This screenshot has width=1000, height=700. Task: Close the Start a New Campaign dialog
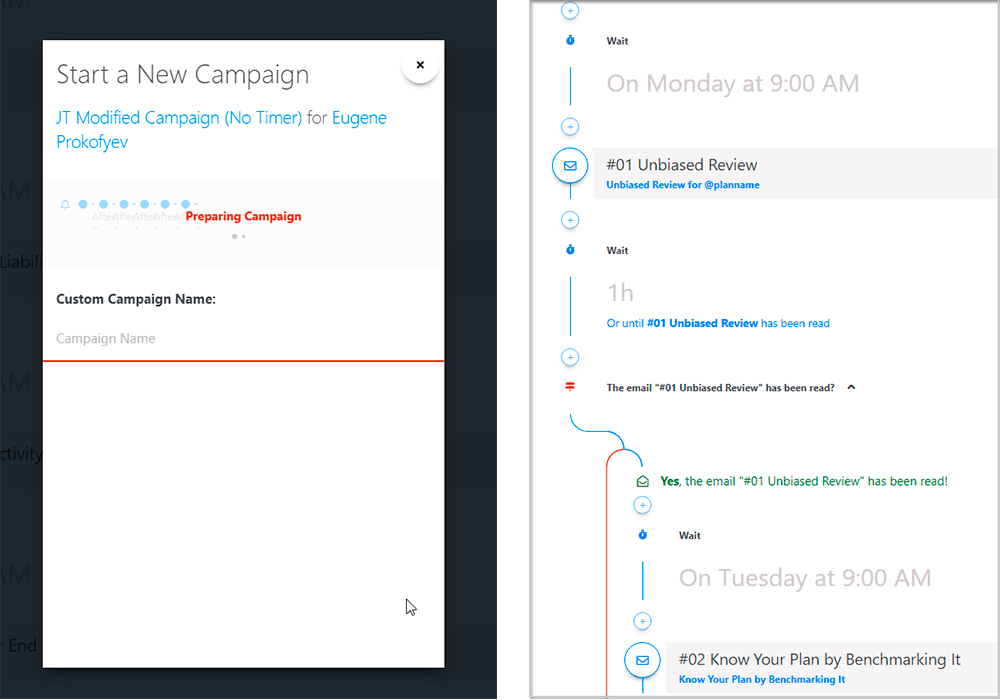coord(420,65)
